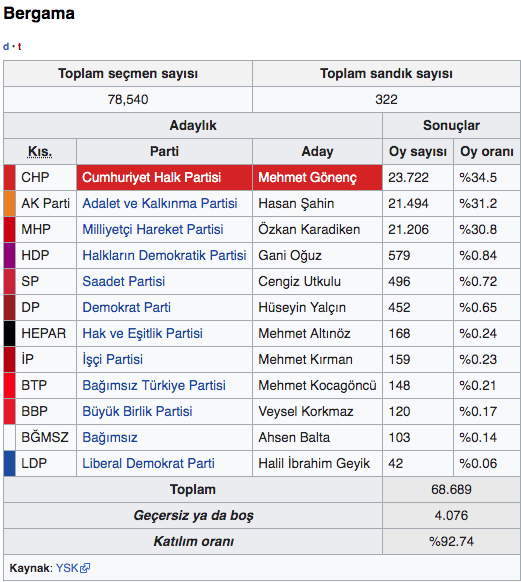The width and height of the screenshot is (521, 582).
Task: Click invalid votes value 4.076
Action: [x=451, y=515]
